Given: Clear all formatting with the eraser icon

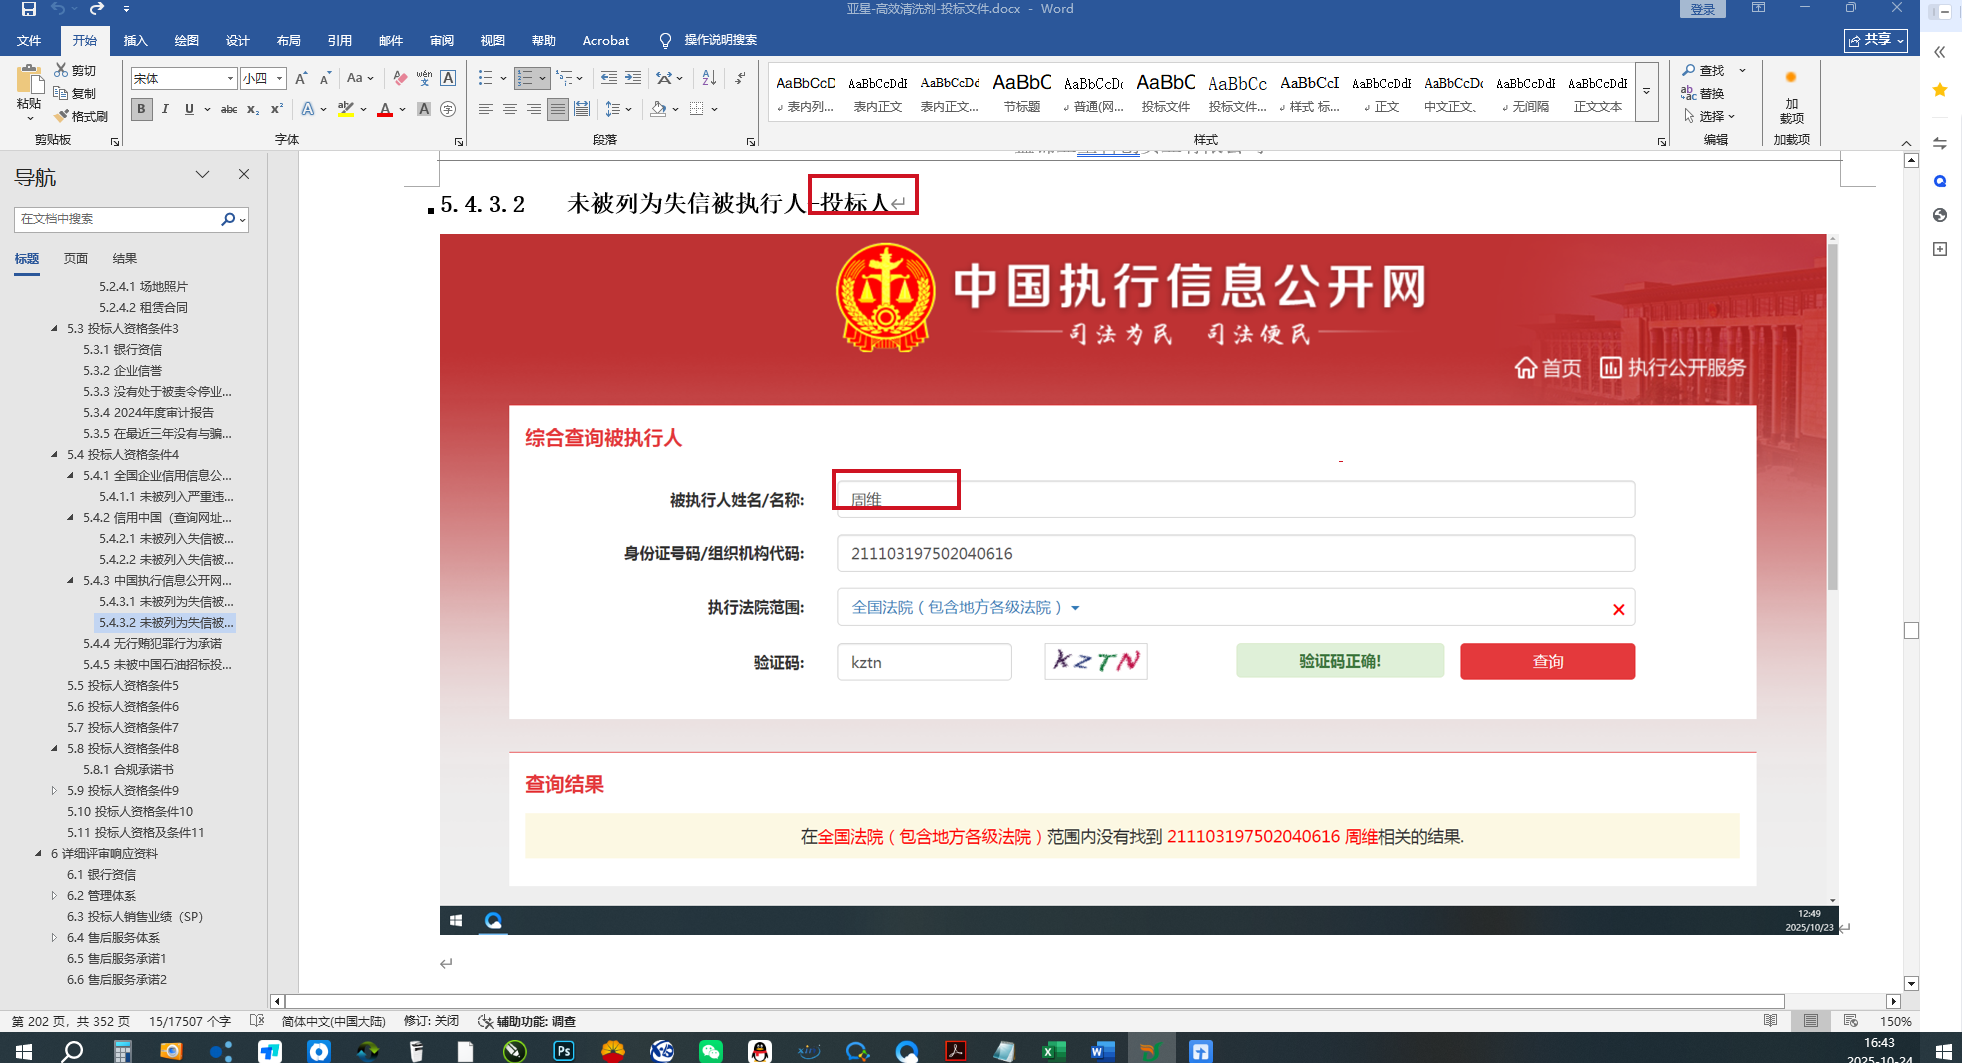Looking at the screenshot, I should click(400, 78).
